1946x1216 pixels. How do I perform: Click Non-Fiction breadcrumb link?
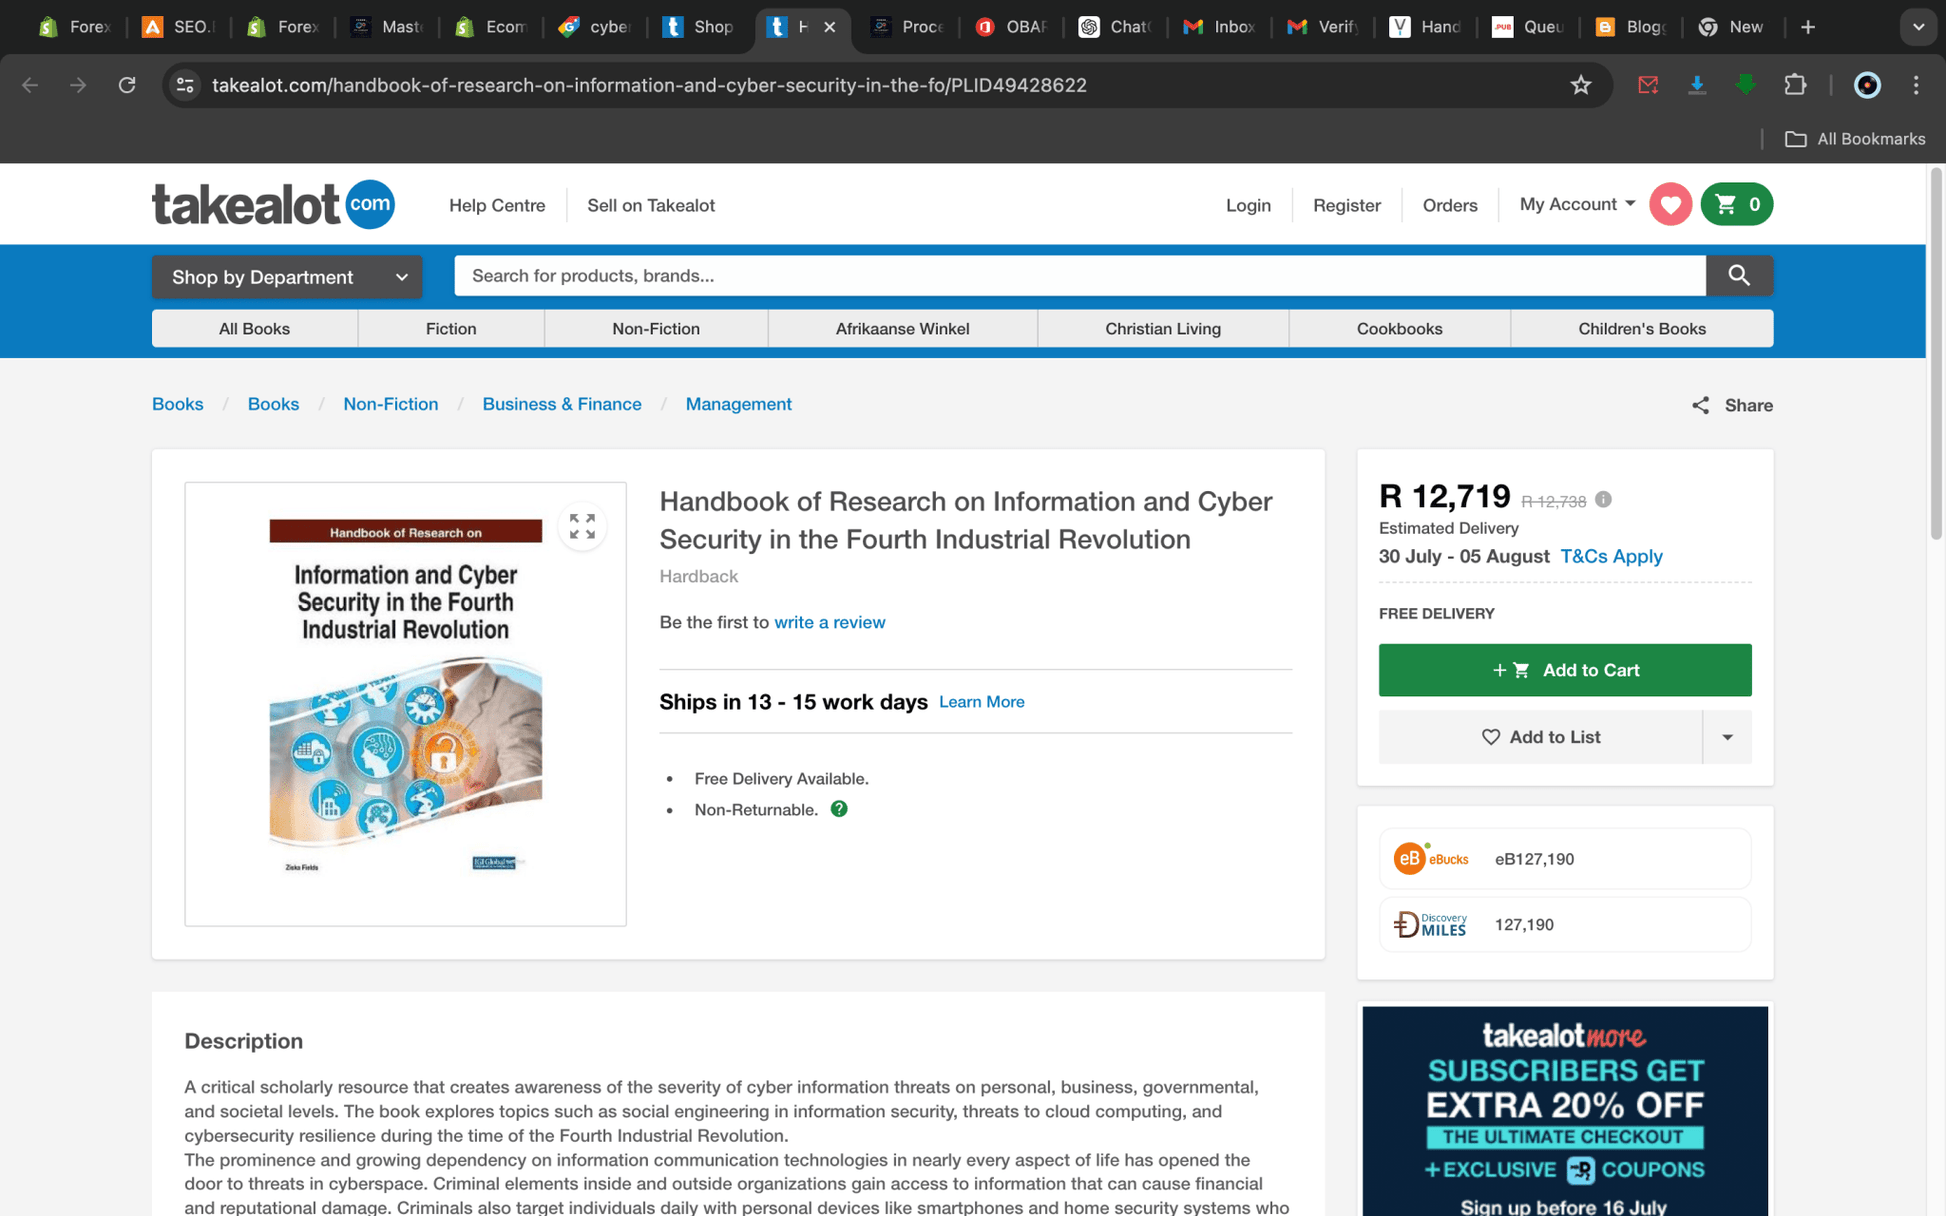(x=390, y=404)
